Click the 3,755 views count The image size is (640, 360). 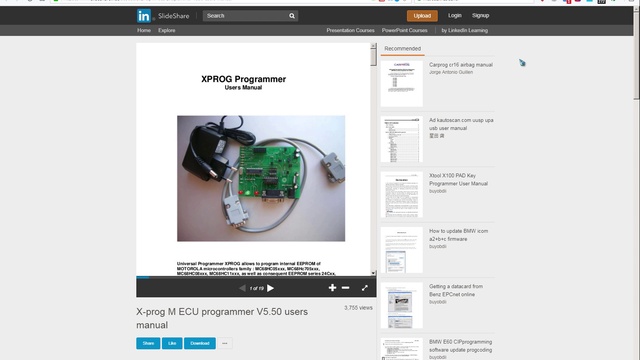click(358, 308)
